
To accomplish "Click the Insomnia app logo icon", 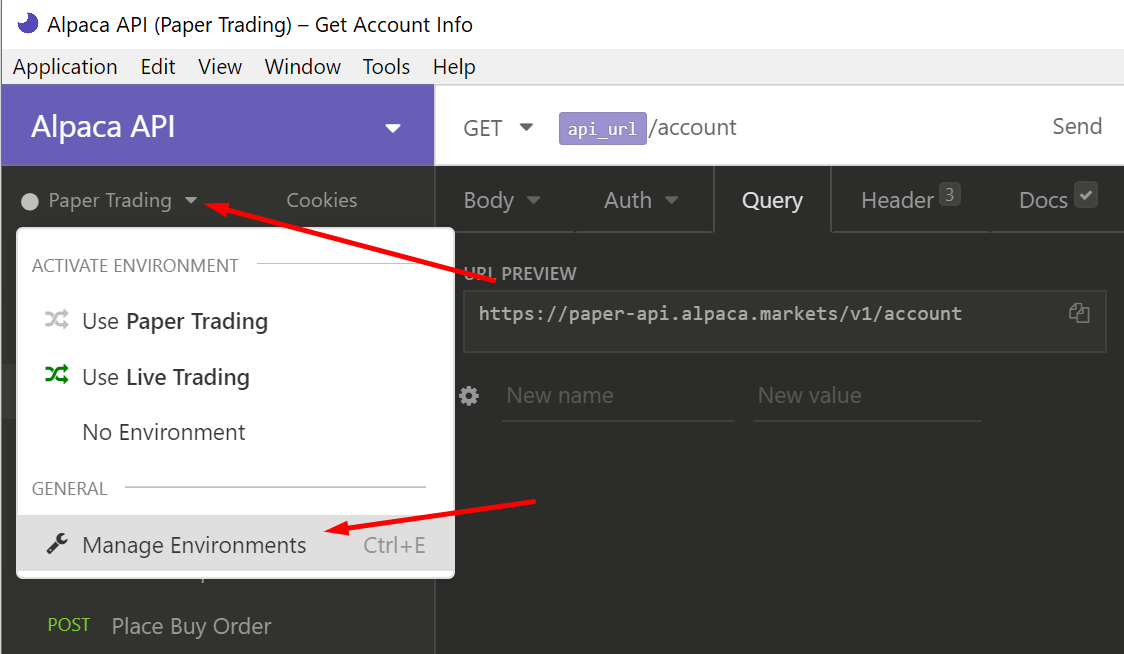I will (28, 24).
